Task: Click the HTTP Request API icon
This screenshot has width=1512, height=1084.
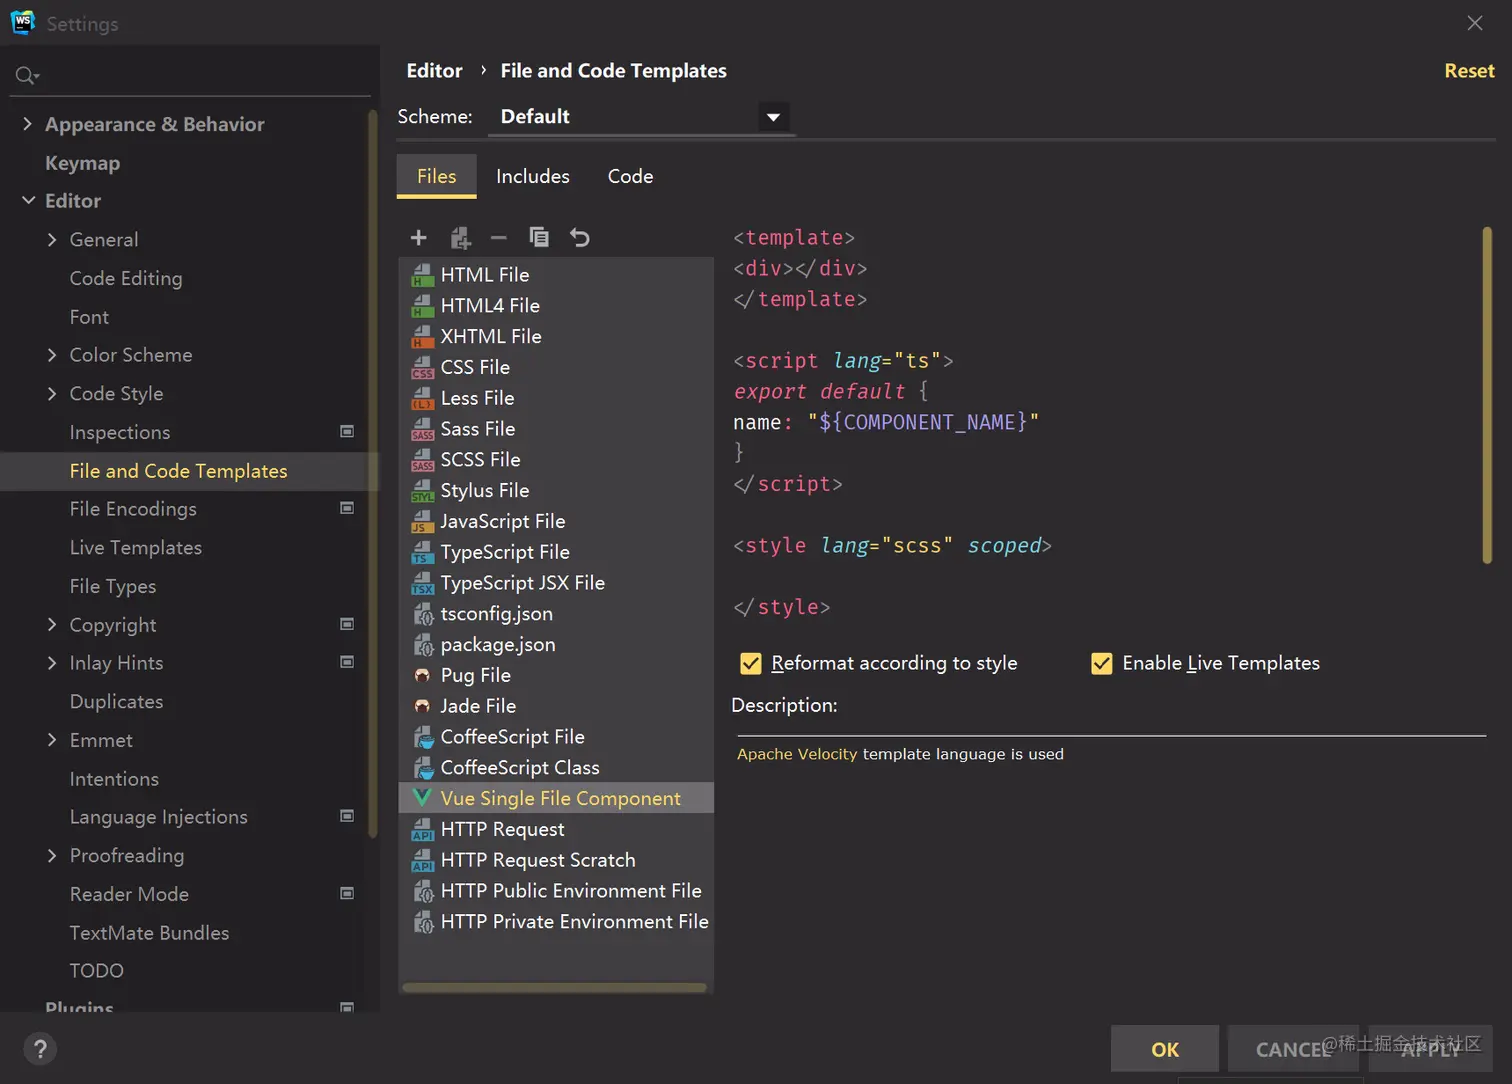Action: (x=423, y=829)
